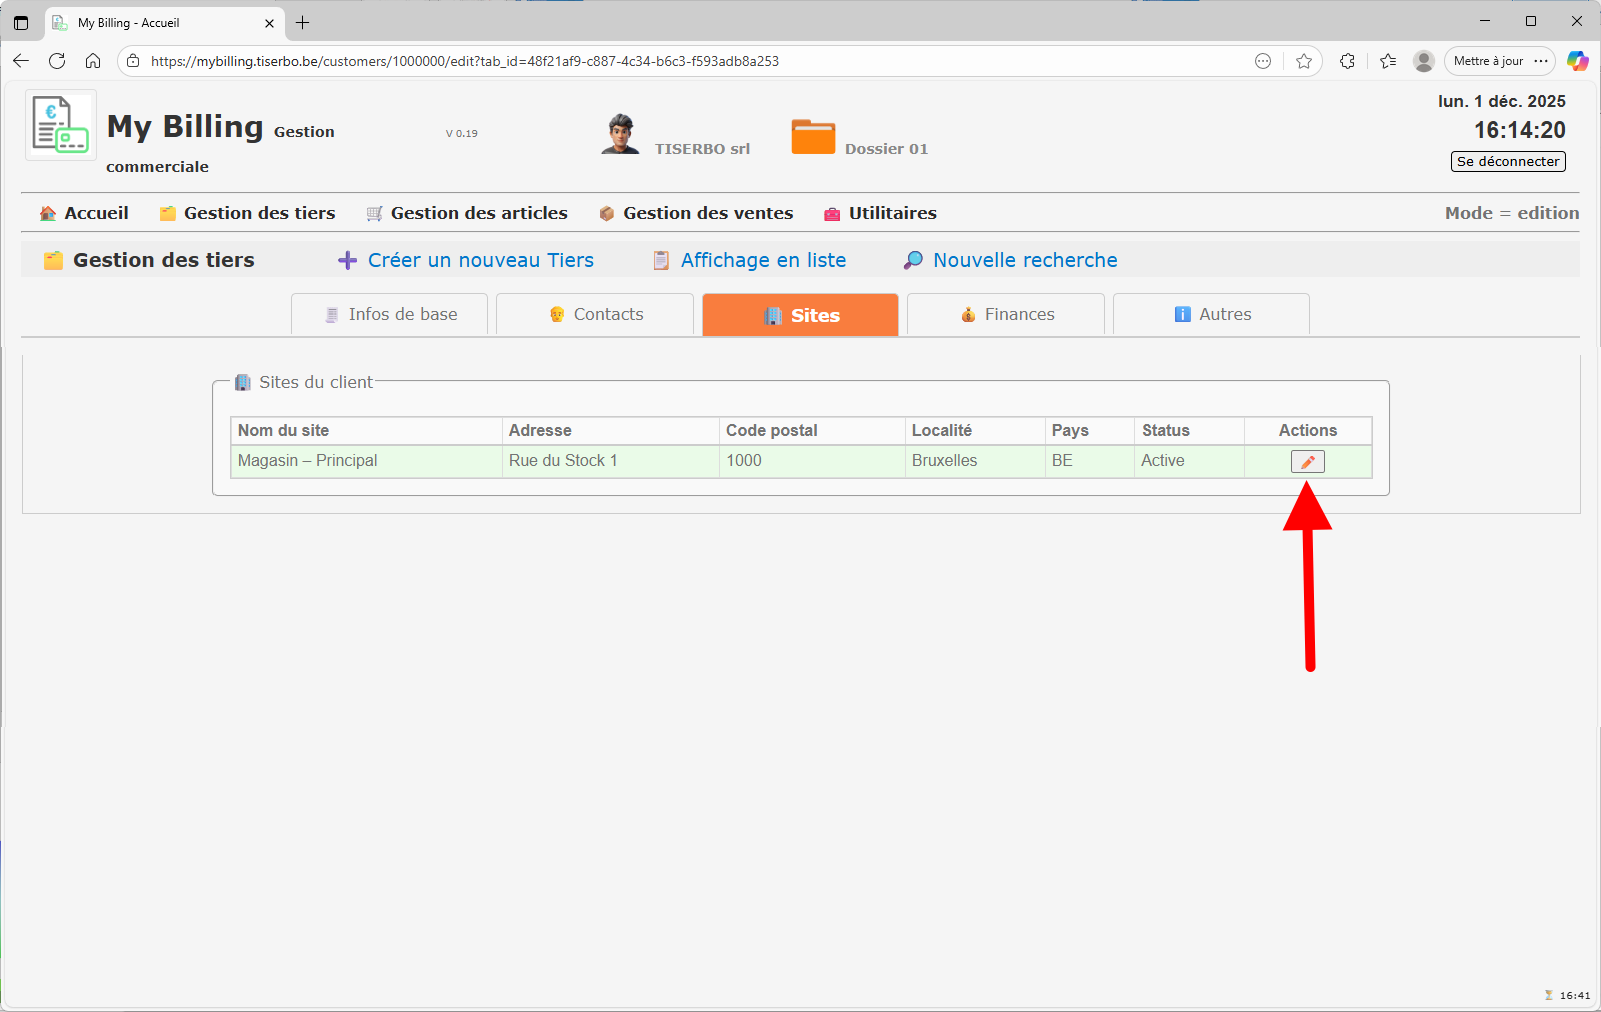Go back using browser back arrow
The width and height of the screenshot is (1601, 1012).
(x=21, y=61)
